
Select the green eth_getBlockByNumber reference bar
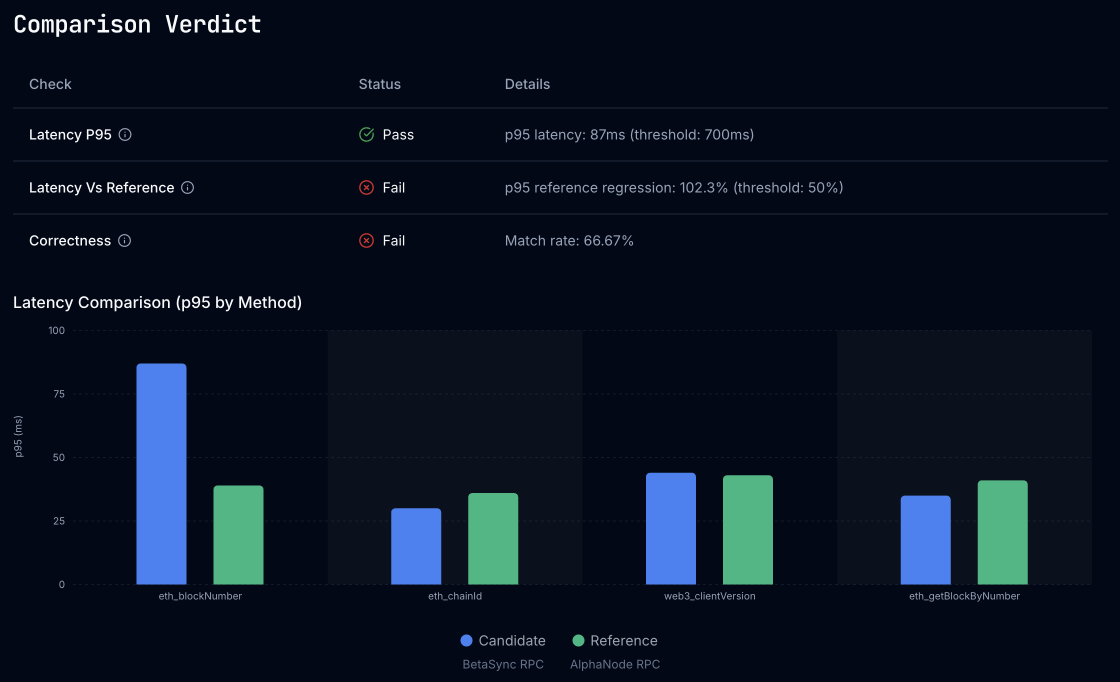tap(1003, 532)
